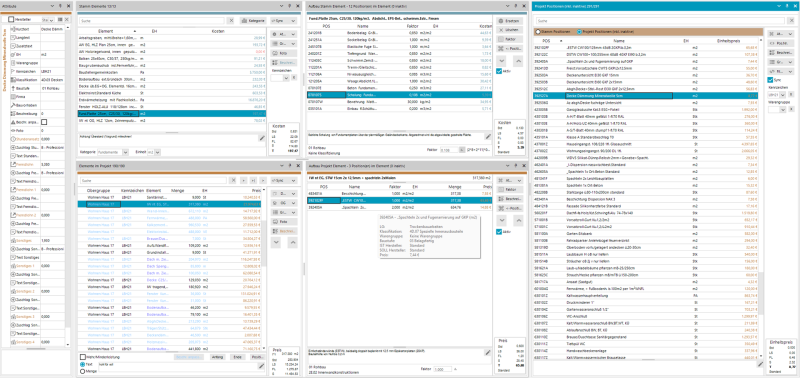The width and height of the screenshot is (800, 378).
Task: Toggle the Hersteller checkbox in Attribute panel
Action: coord(11,19)
